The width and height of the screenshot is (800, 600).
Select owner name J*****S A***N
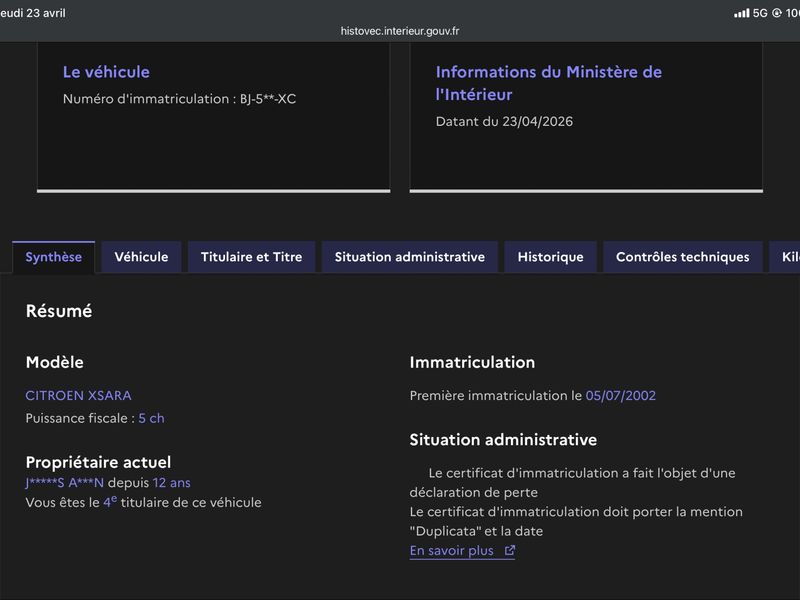[x=65, y=483]
